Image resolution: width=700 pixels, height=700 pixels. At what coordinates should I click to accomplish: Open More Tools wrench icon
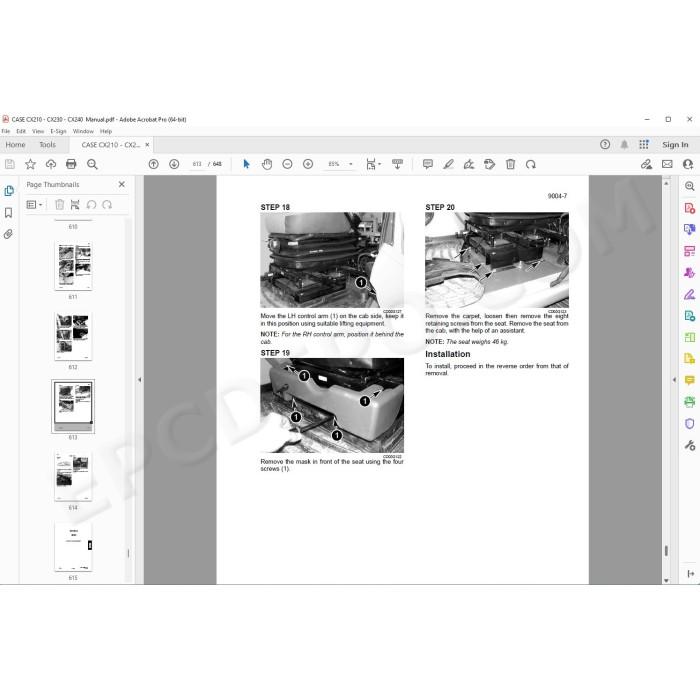pyautogui.click(x=689, y=445)
